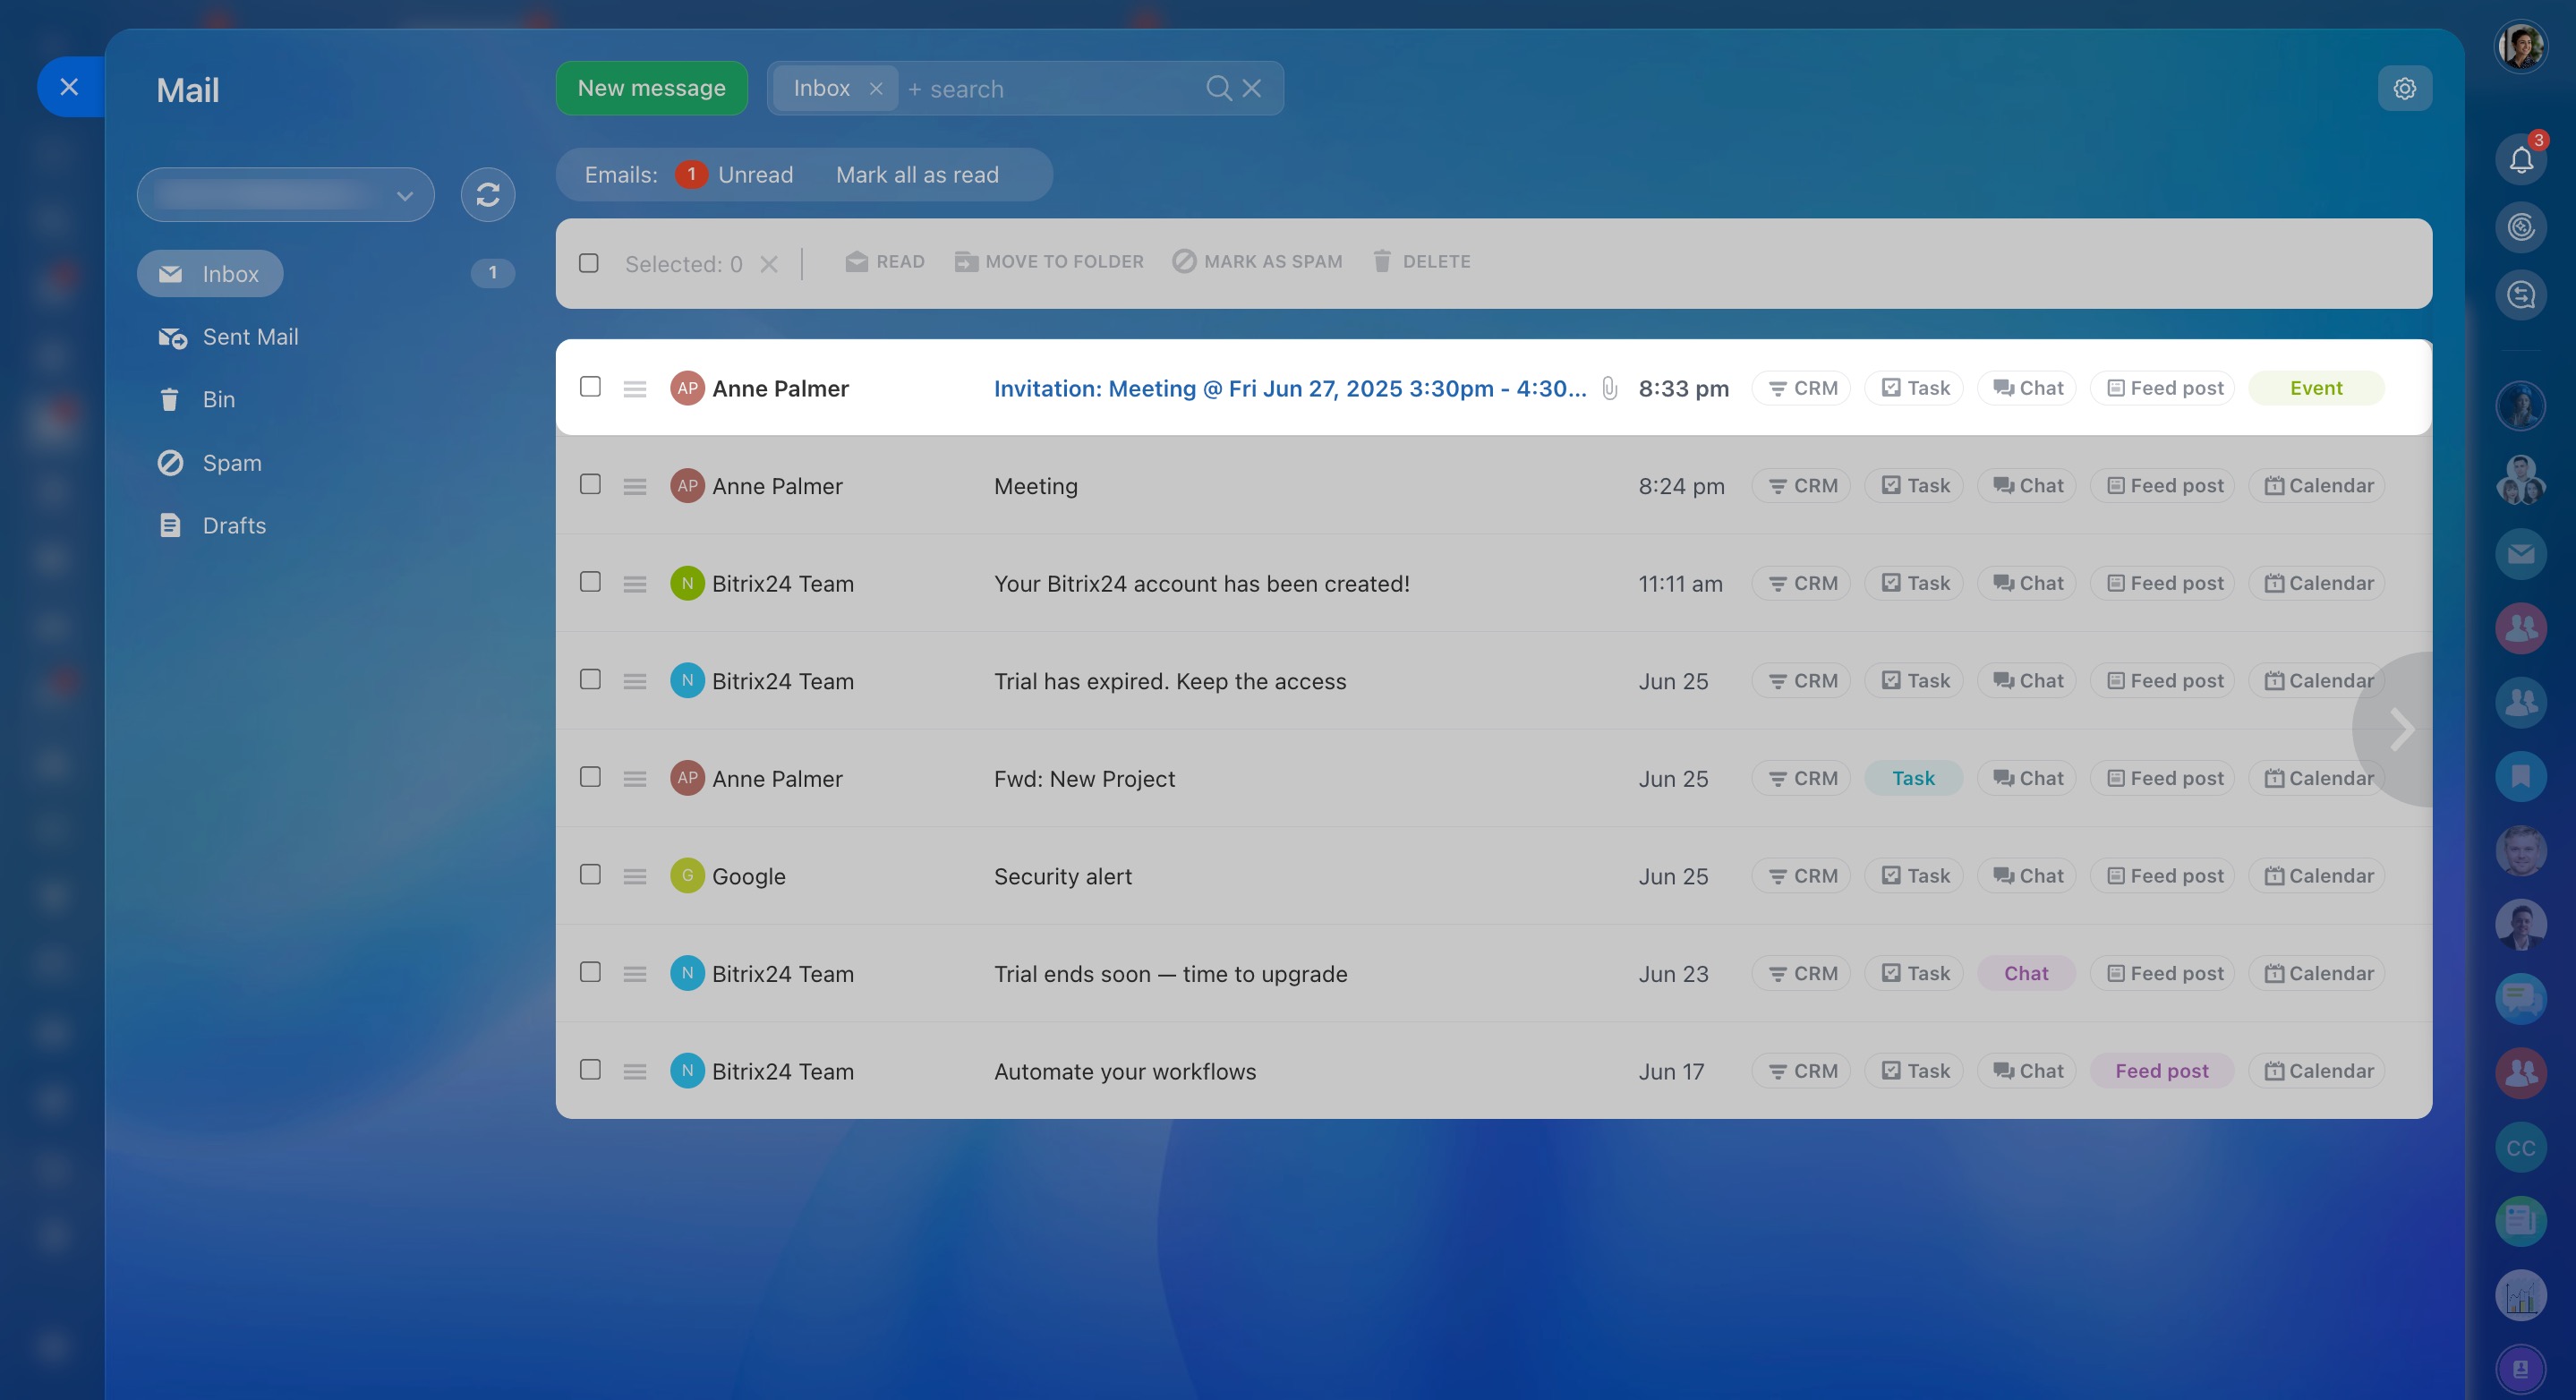Open Move to folder menu
2576x1400 pixels.
(1049, 262)
